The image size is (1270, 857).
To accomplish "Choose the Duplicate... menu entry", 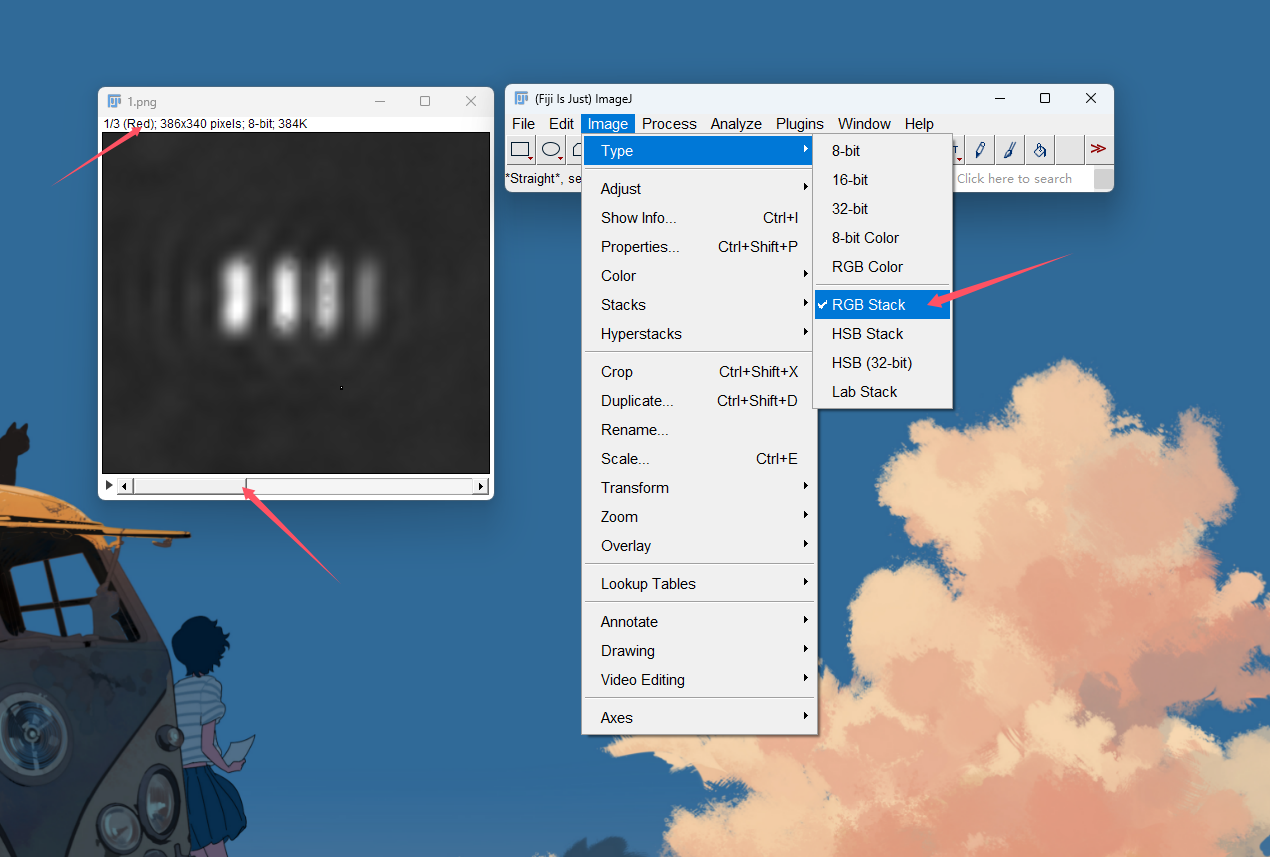I will coord(700,401).
